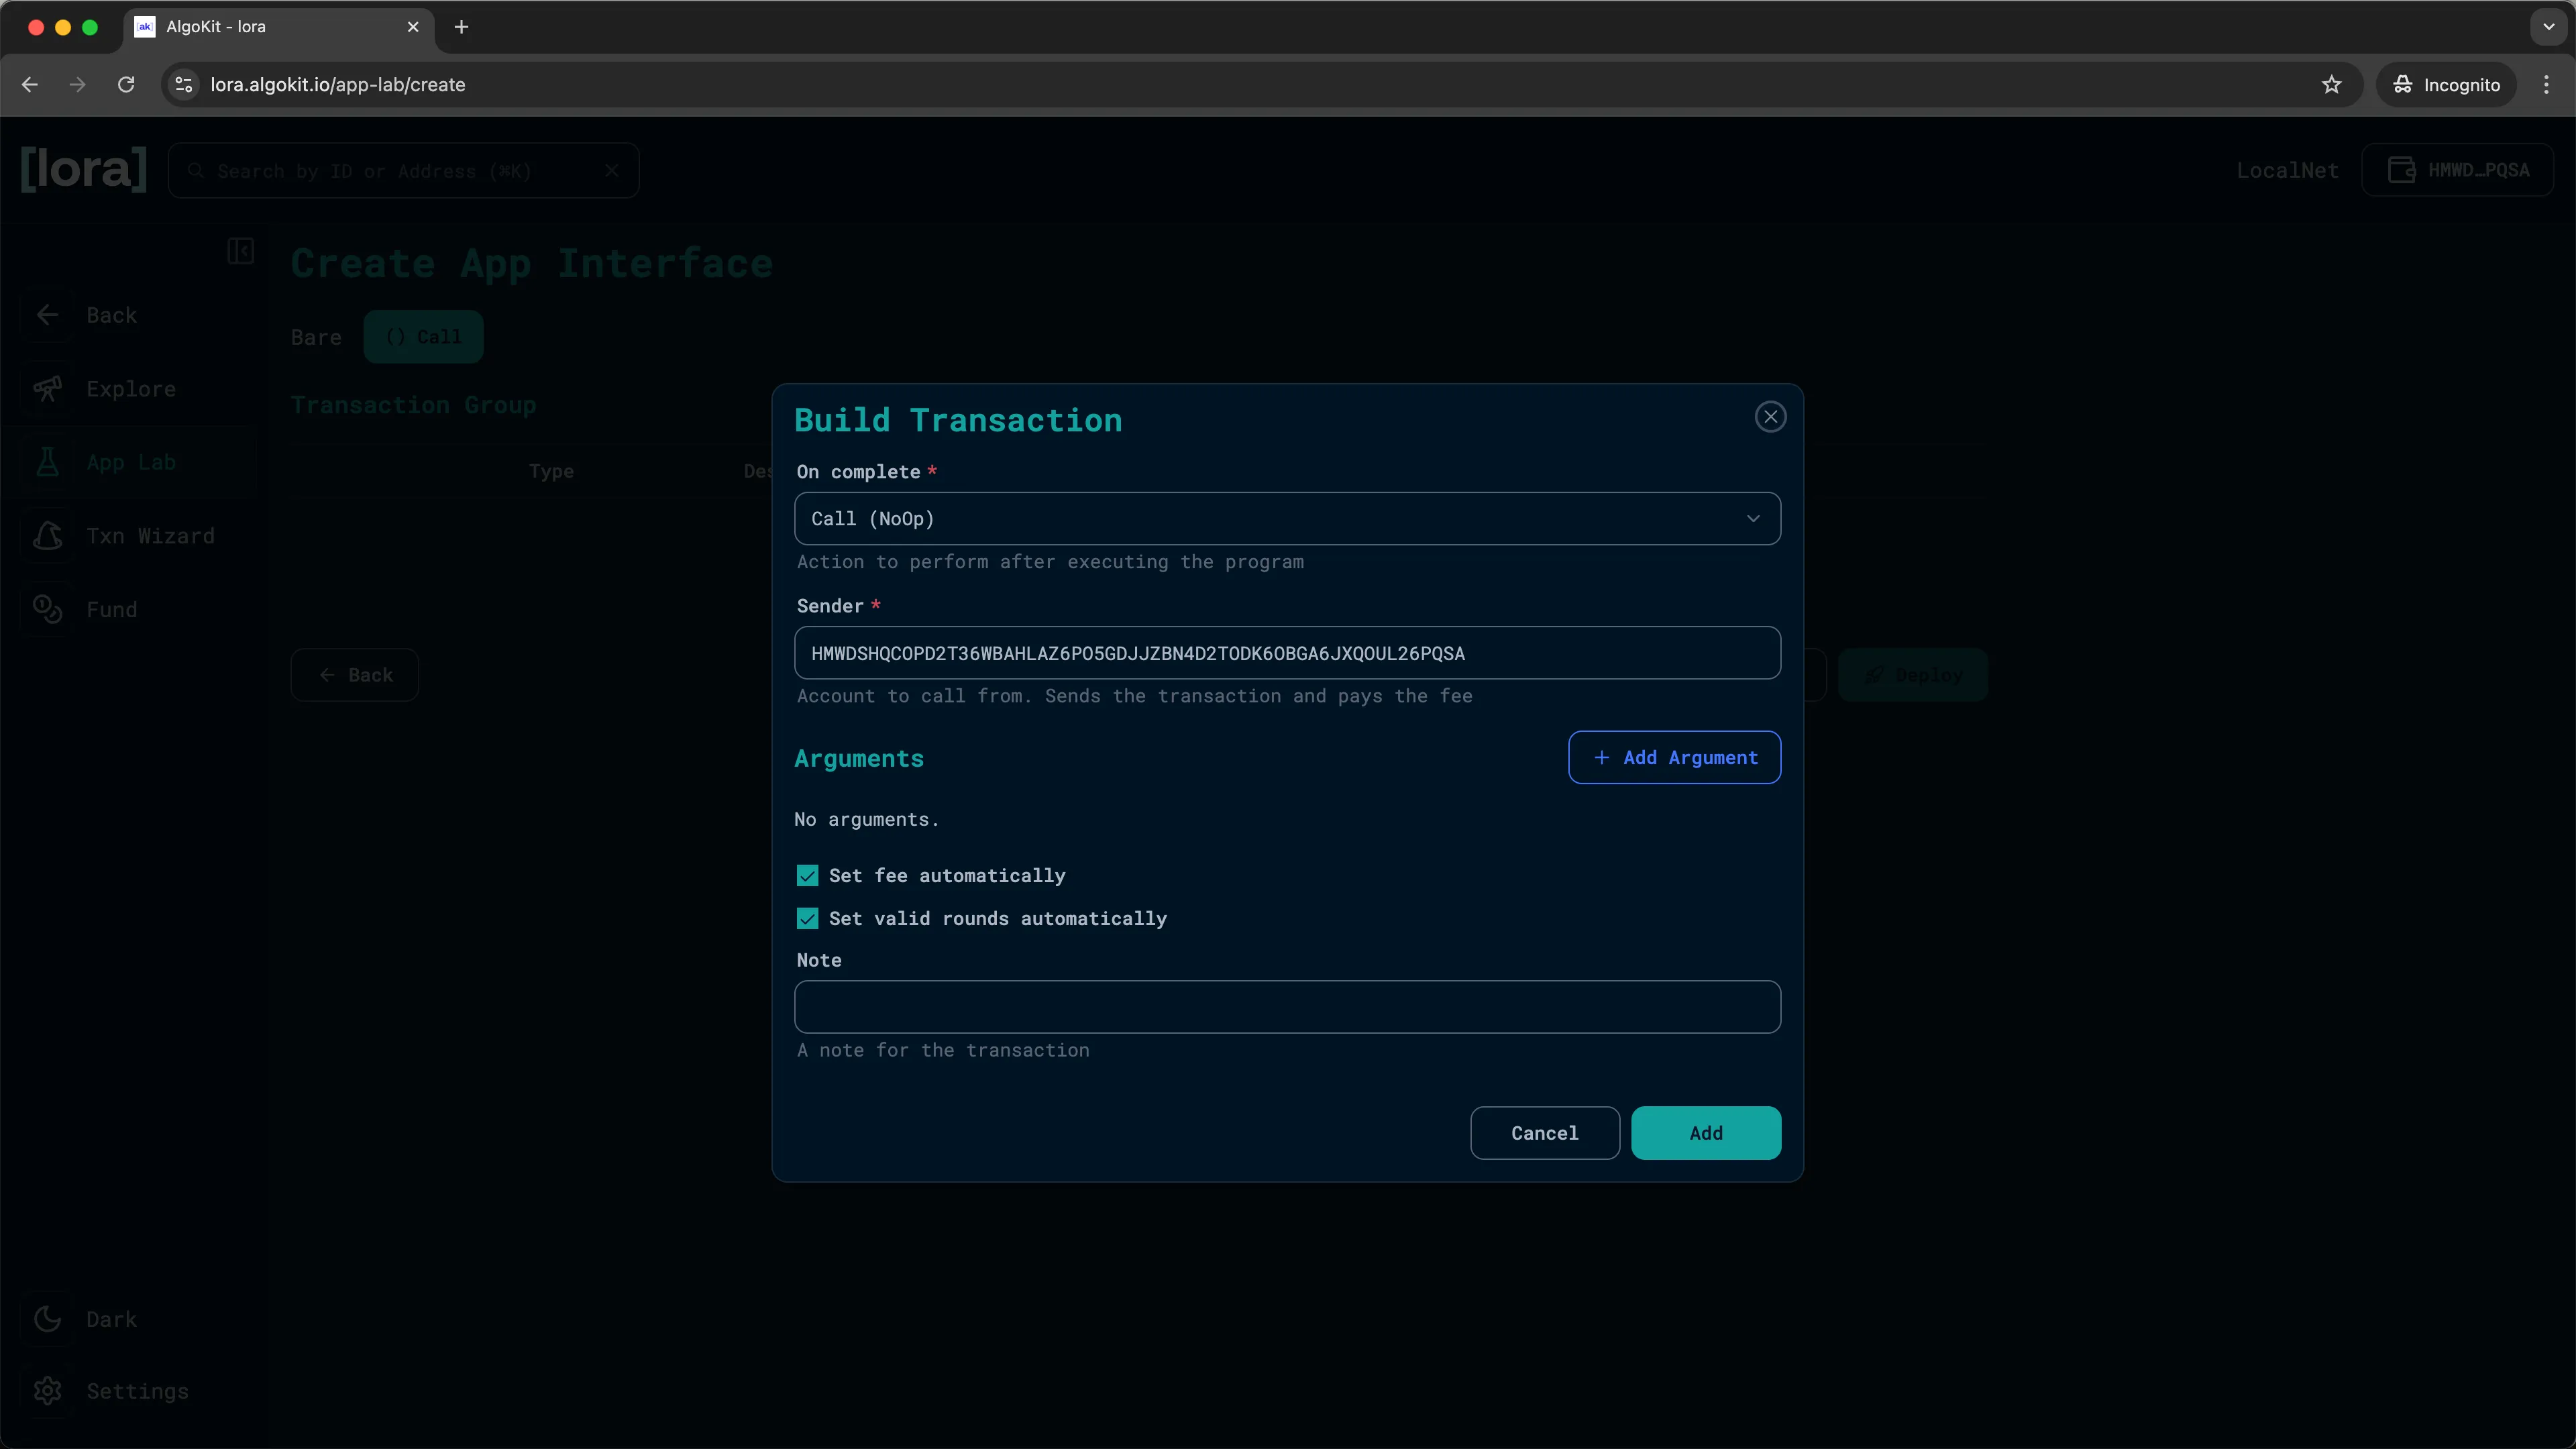The width and height of the screenshot is (2576, 1449).
Task: Open the LocalNet network selector
Action: point(2287,170)
